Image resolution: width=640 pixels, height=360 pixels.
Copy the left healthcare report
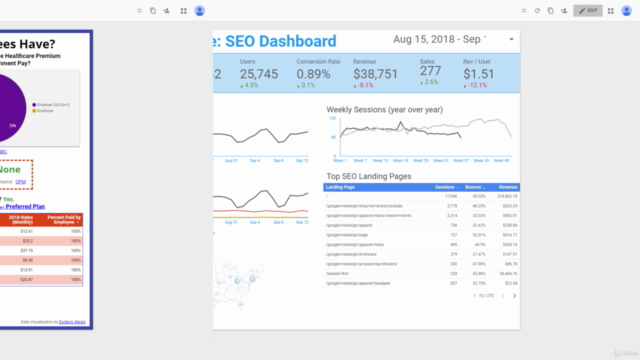(x=153, y=11)
